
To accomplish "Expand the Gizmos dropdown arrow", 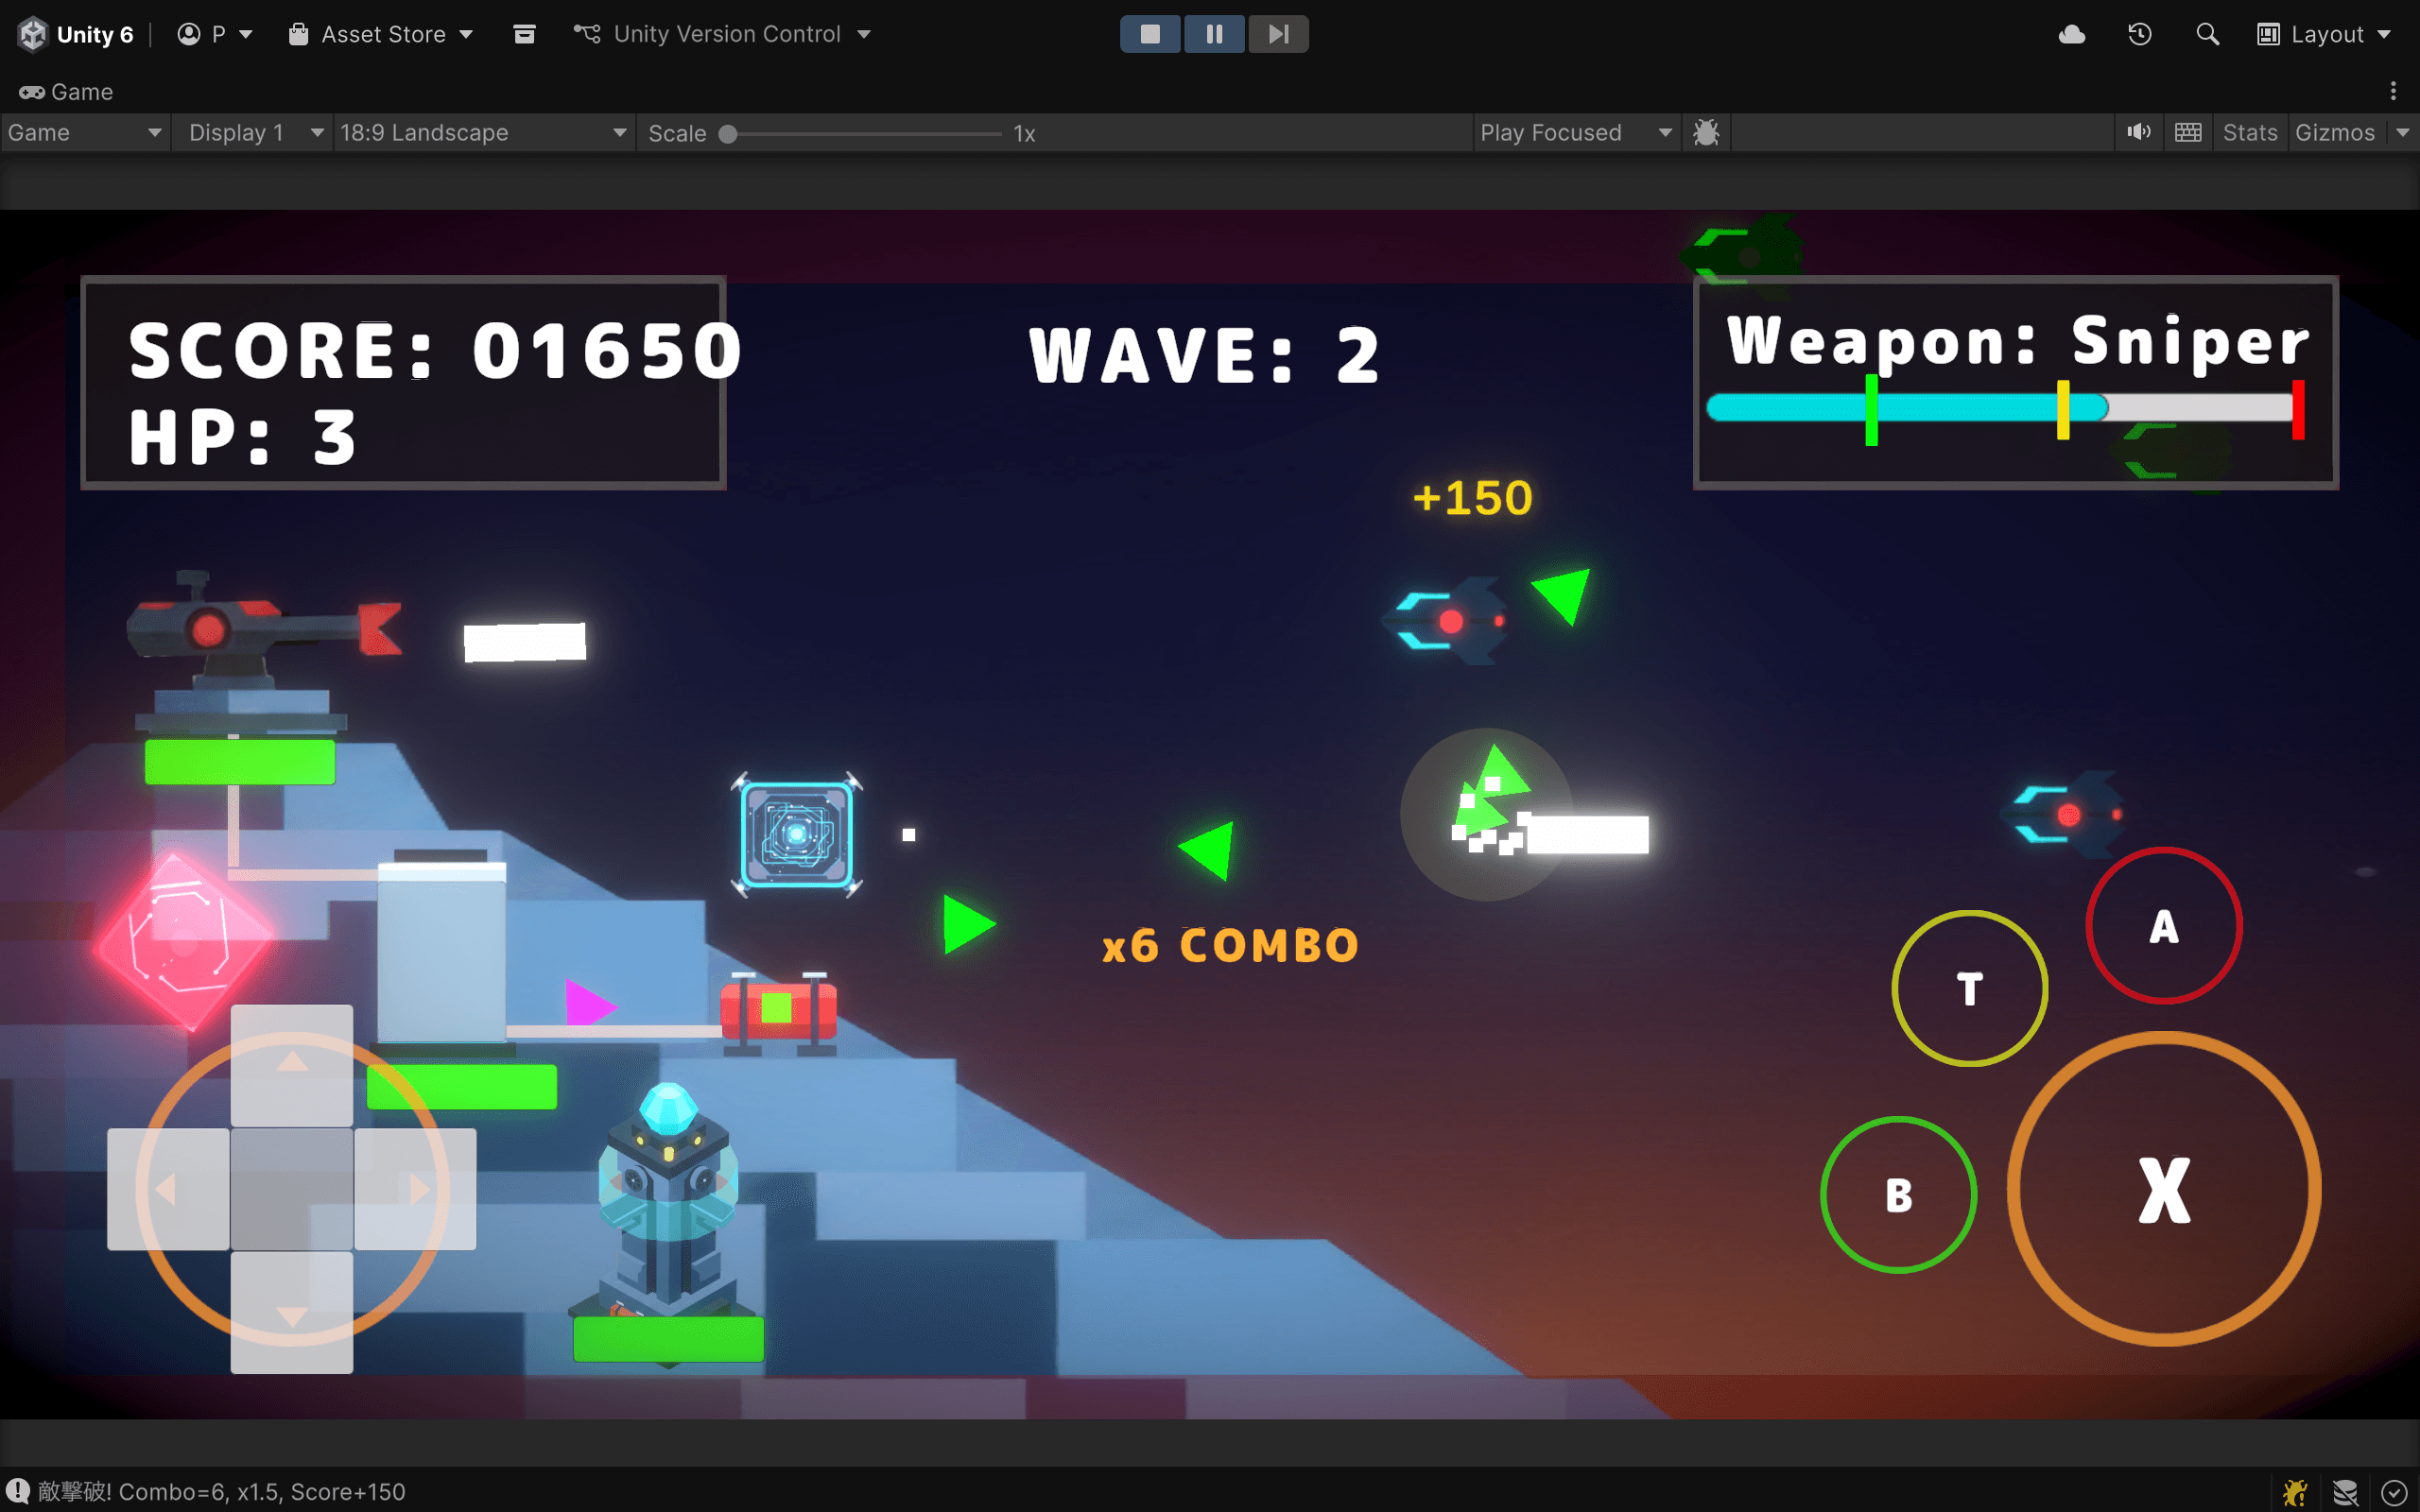I will [2403, 133].
